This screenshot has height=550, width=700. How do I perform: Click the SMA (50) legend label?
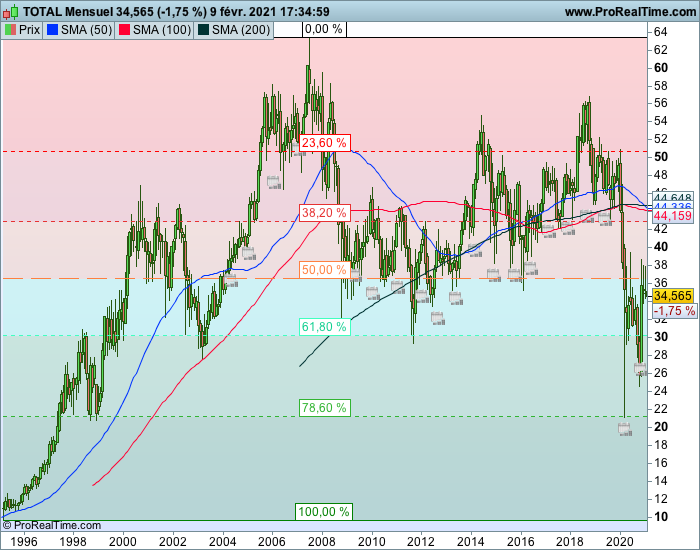tap(86, 30)
